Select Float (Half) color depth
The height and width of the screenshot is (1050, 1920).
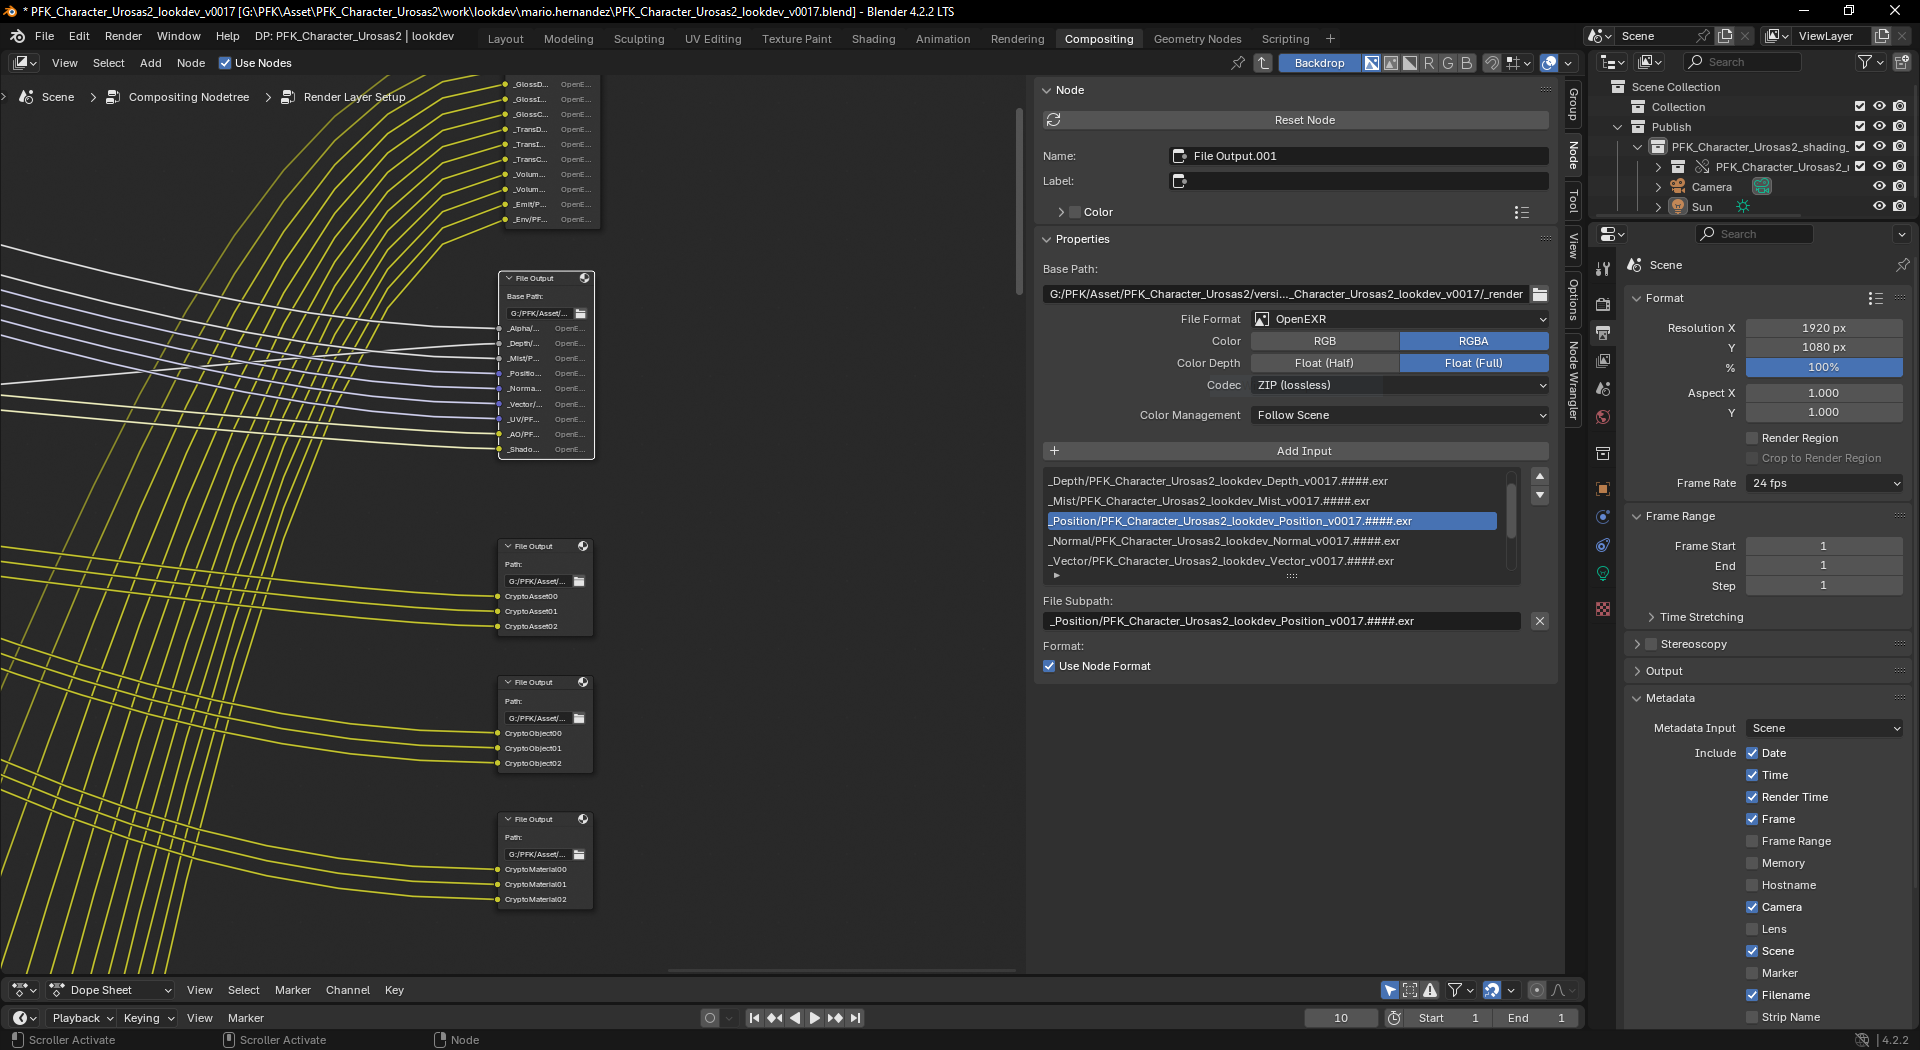coord(1325,363)
